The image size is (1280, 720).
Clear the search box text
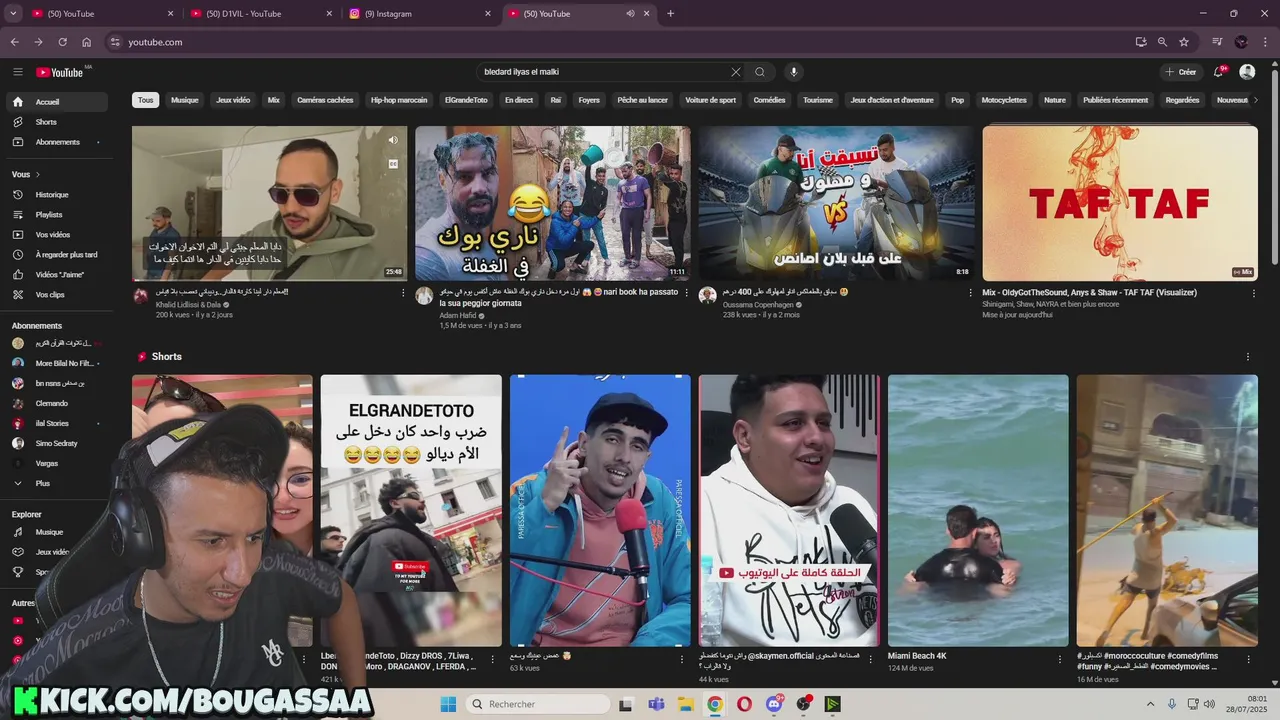tap(735, 72)
